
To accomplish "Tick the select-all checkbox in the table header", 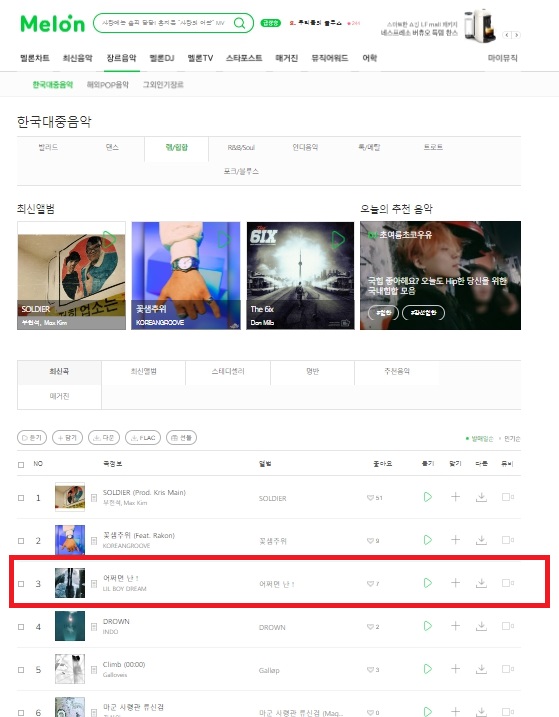I will [x=21, y=465].
